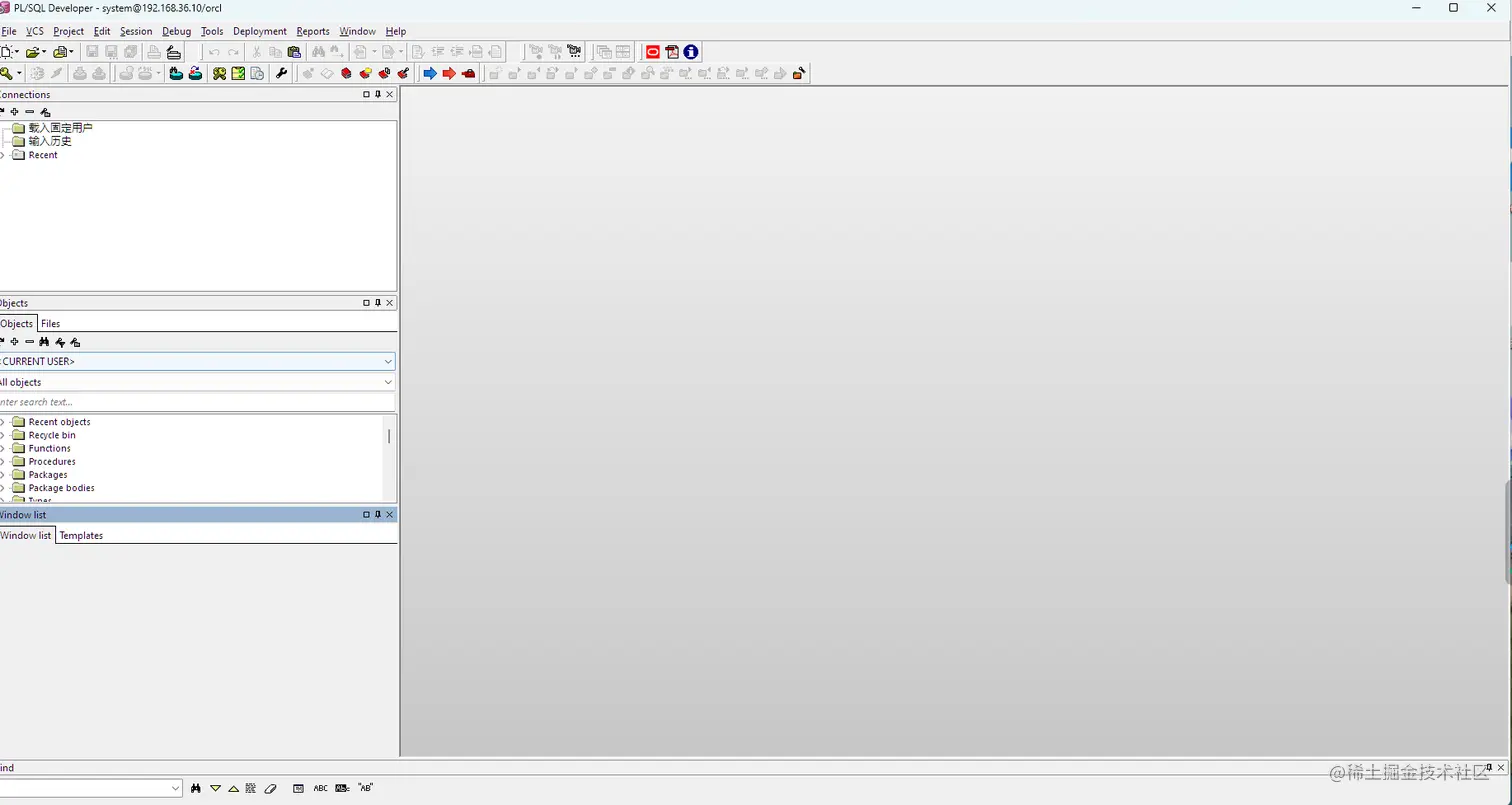Pin the Objects panel
This screenshot has width=1512, height=805.
click(378, 303)
